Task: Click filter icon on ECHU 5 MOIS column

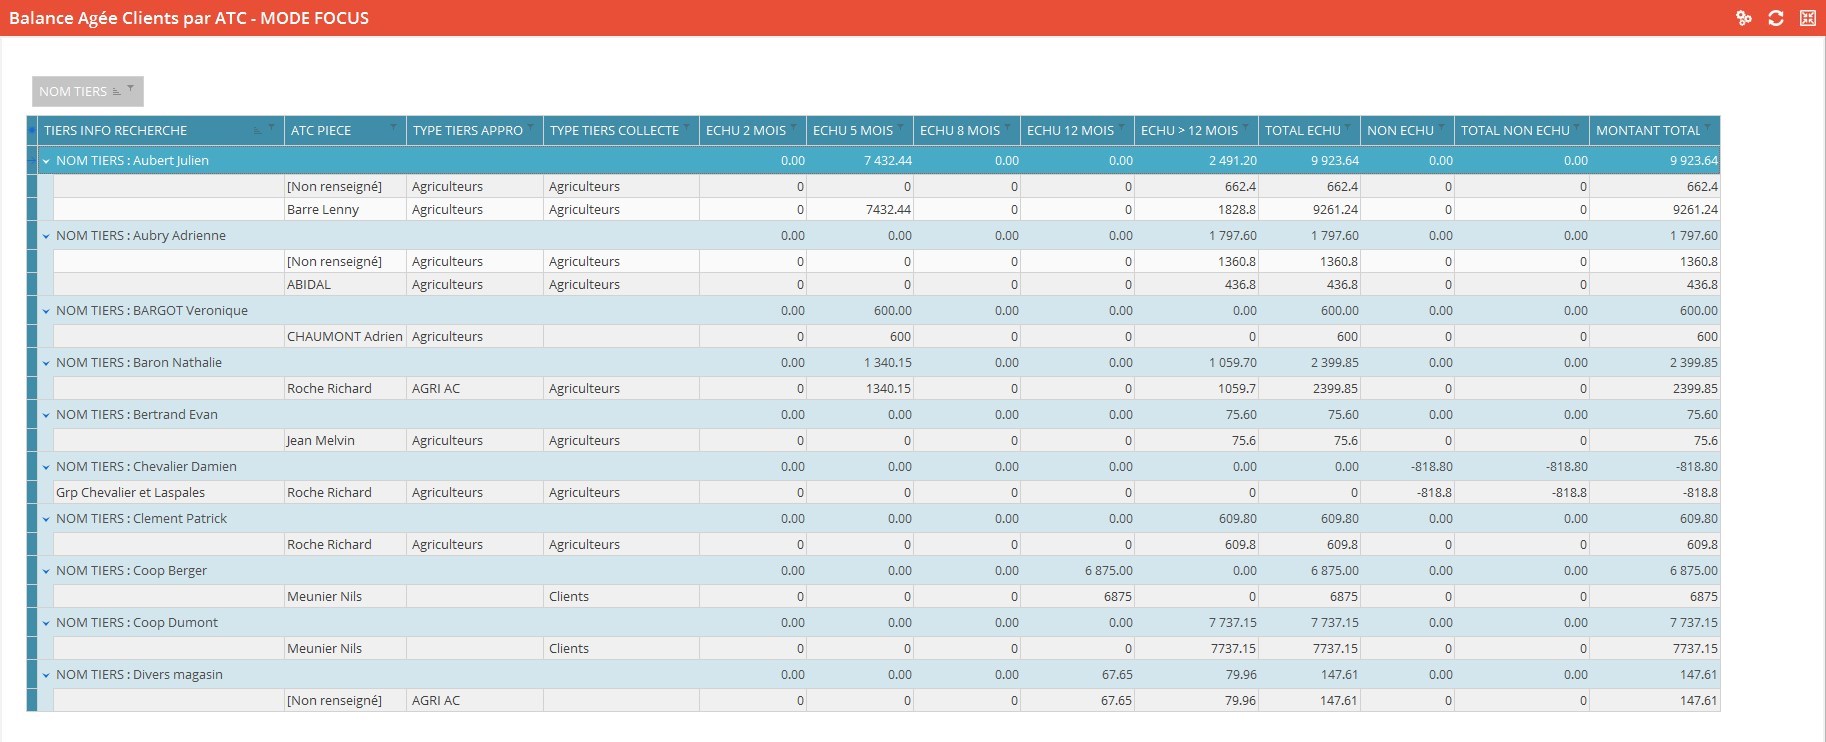Action: 900,127
